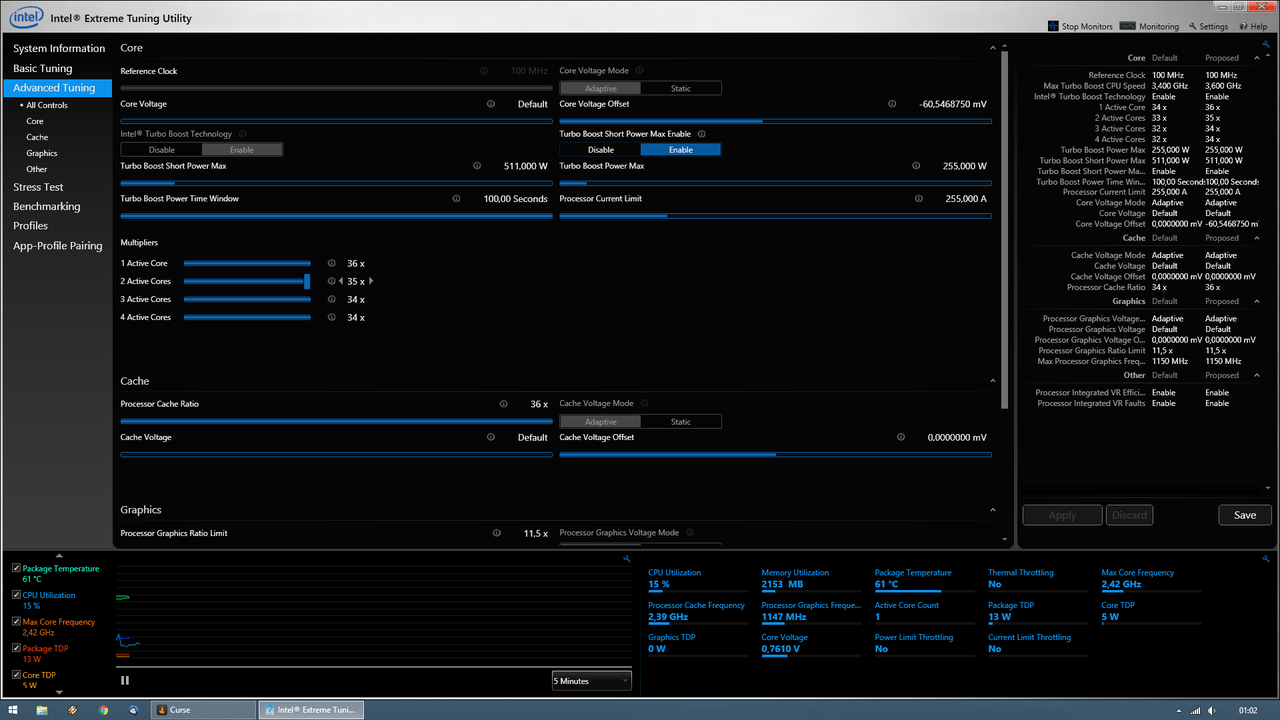This screenshot has width=1280, height=720.
Task: Pause the monitoring graph
Action: pyautogui.click(x=125, y=681)
